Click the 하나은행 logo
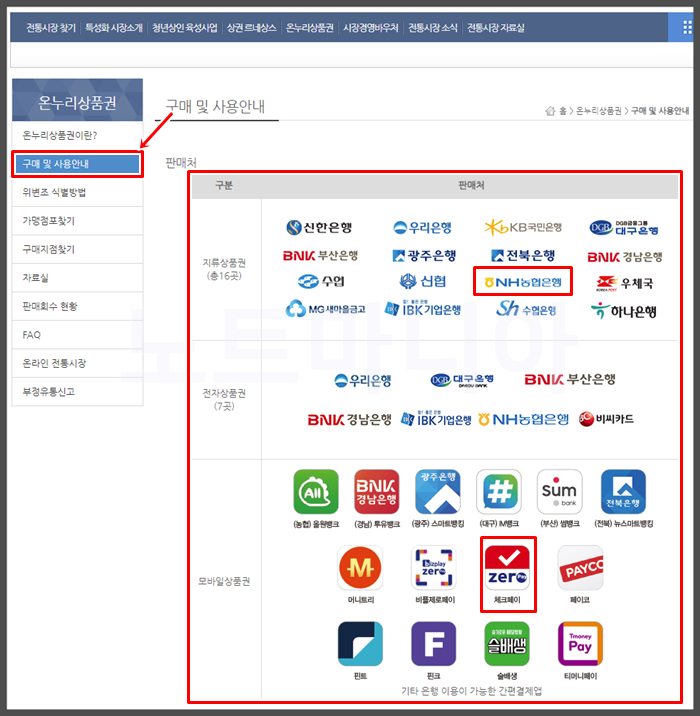700x716 pixels. click(624, 311)
